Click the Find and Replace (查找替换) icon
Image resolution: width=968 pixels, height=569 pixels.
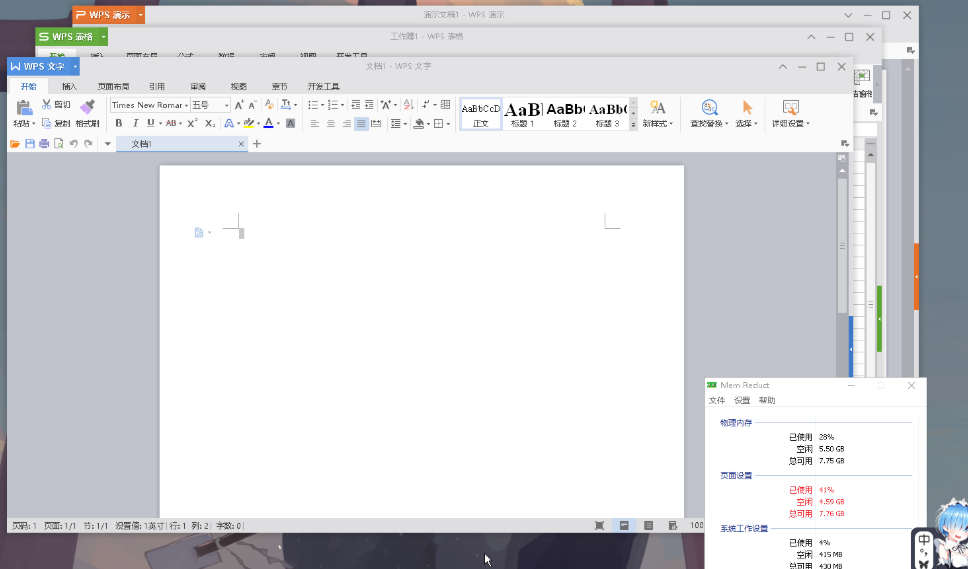click(709, 107)
